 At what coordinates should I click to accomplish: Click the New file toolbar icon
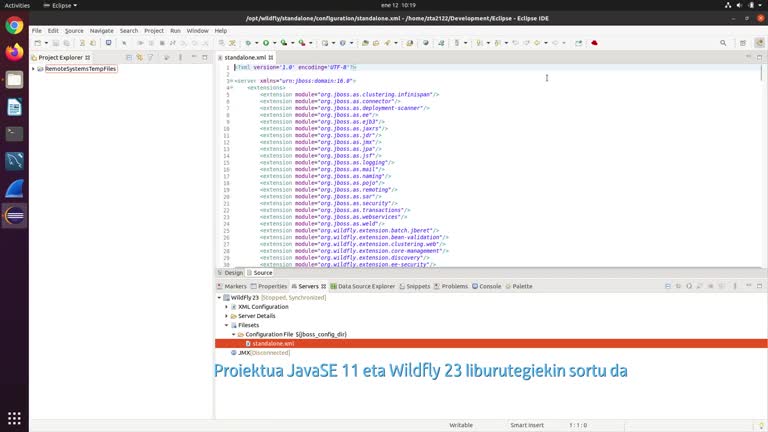coord(38,43)
